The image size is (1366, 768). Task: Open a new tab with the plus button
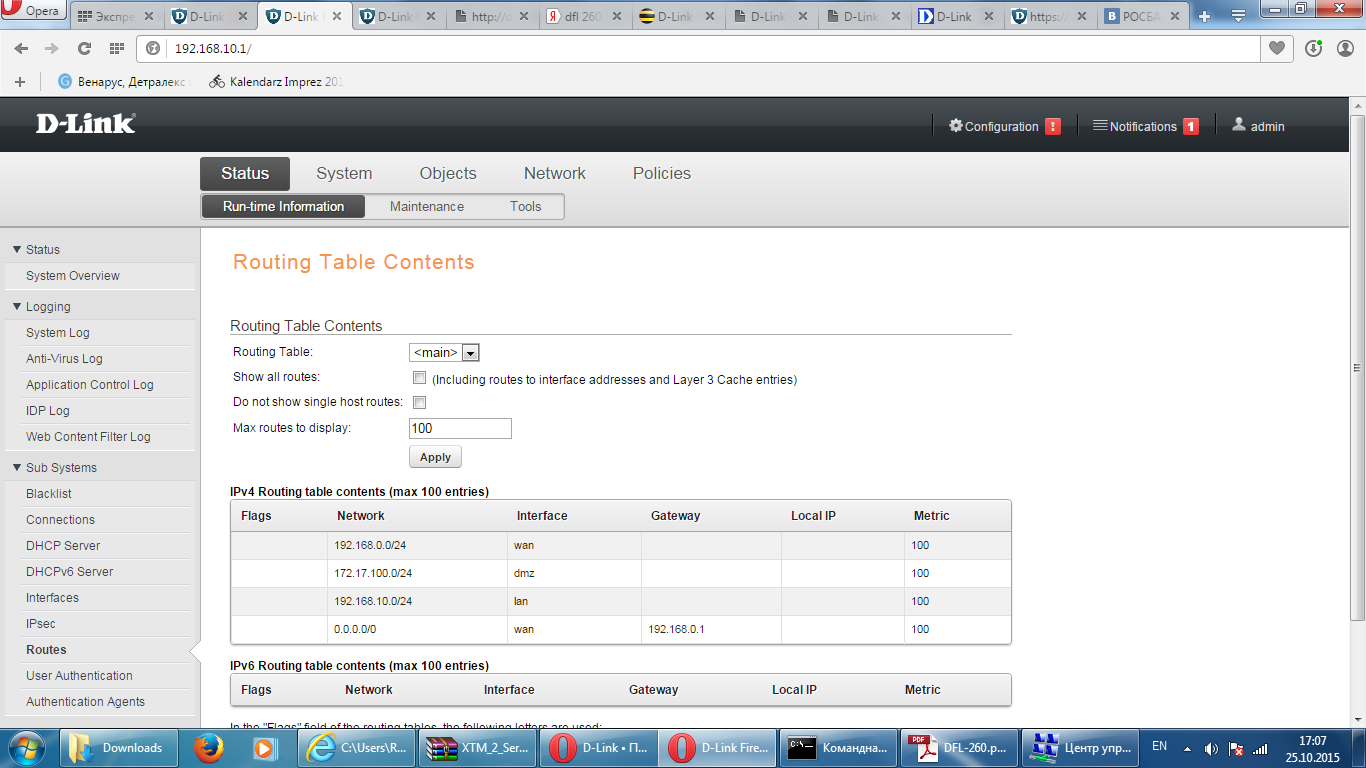1204,17
